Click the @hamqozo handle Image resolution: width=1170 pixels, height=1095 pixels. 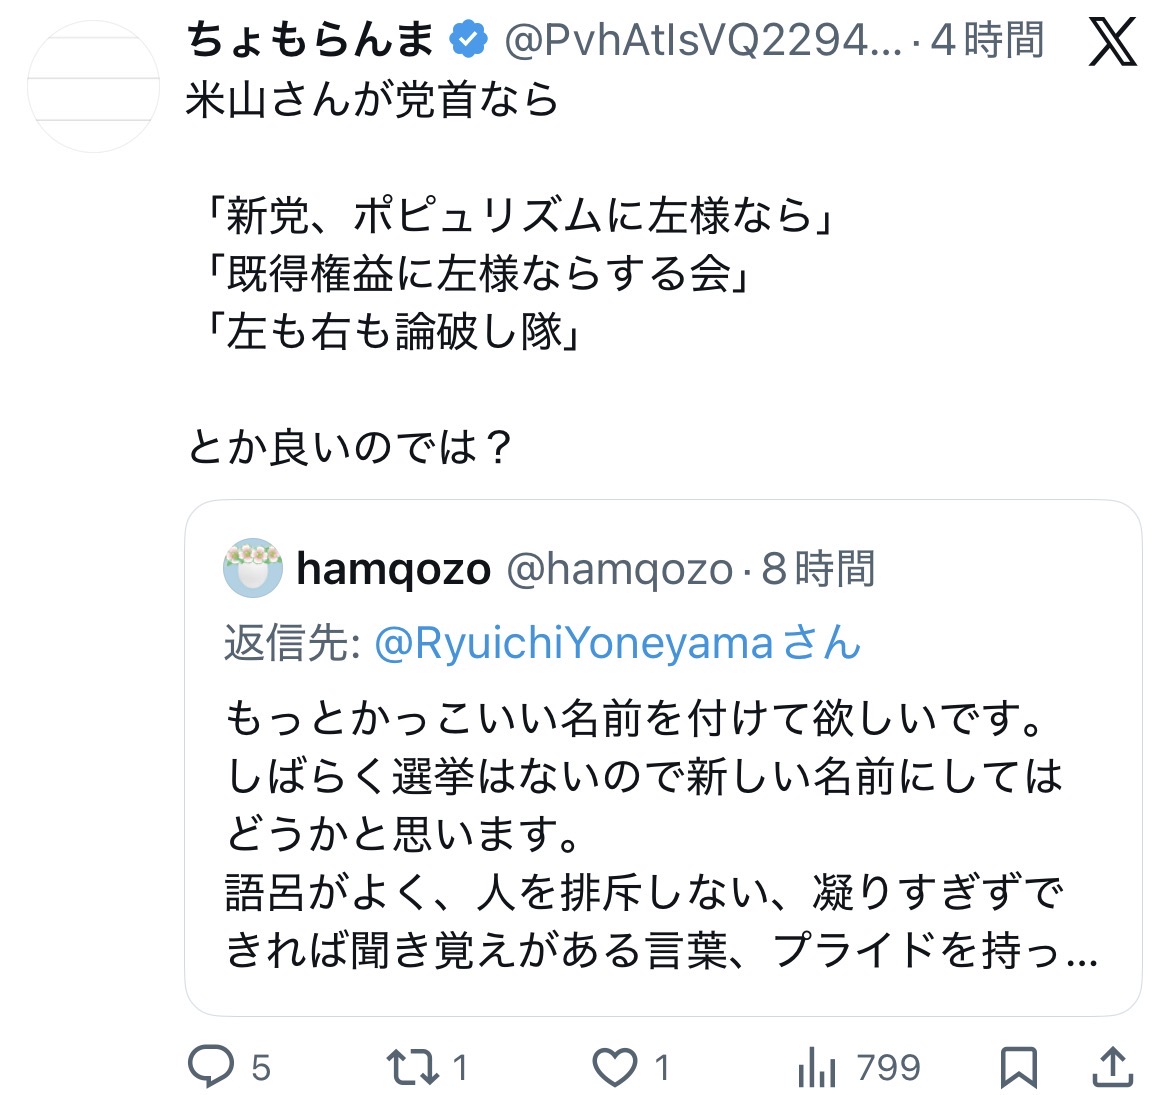pos(619,570)
